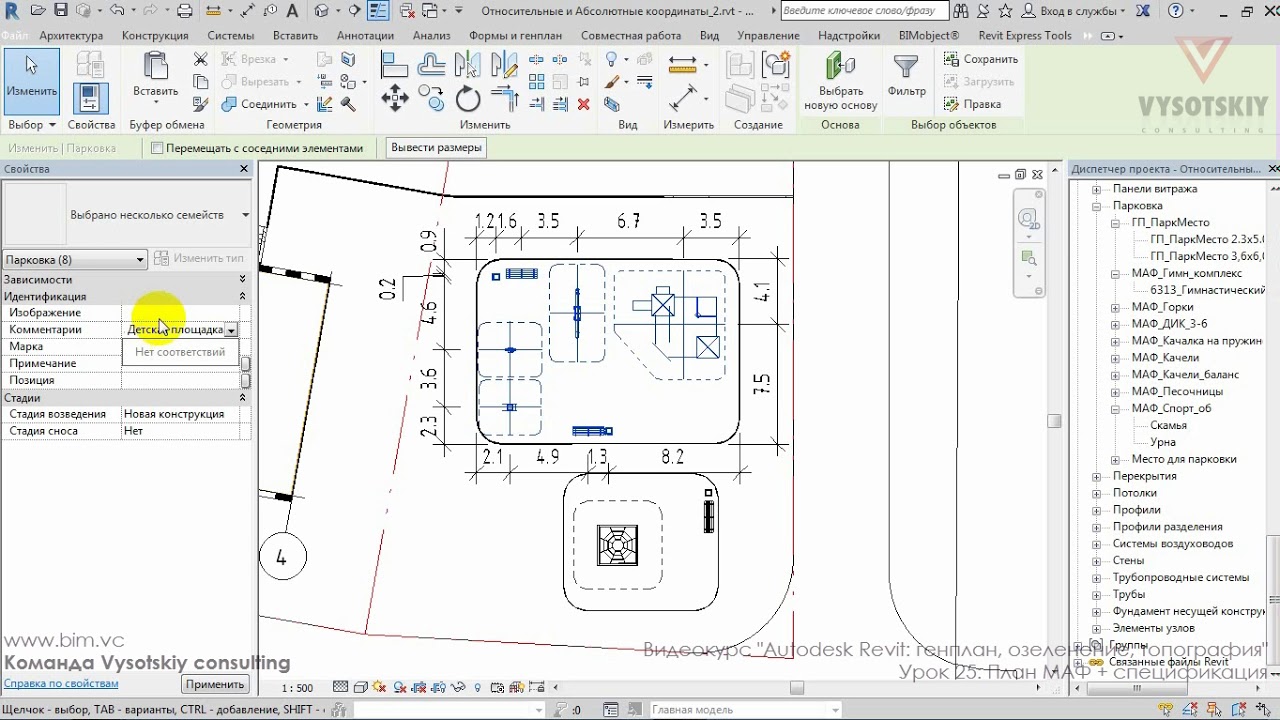
Task: Expand the МАФ_Горки tree node
Action: (x=1115, y=307)
